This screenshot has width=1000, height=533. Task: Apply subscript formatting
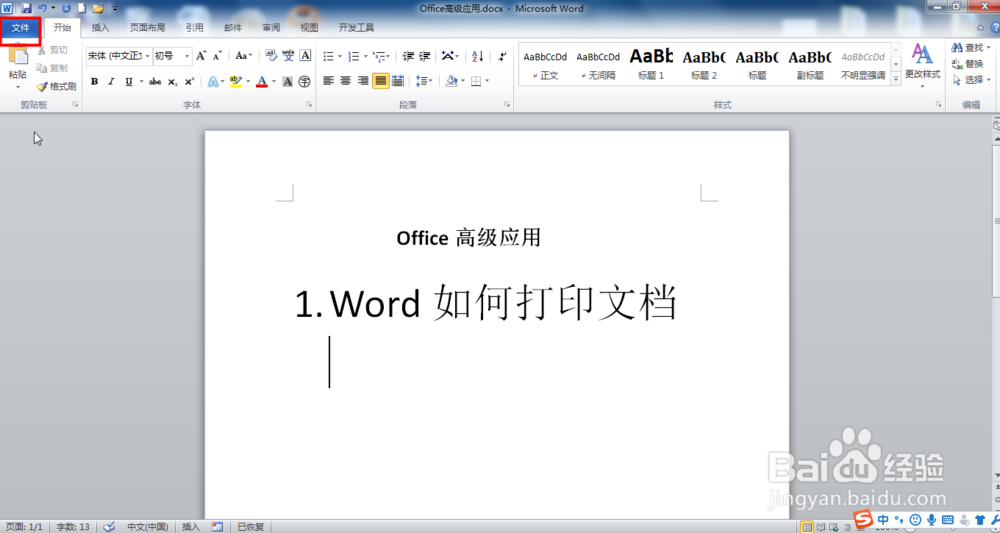click(172, 82)
